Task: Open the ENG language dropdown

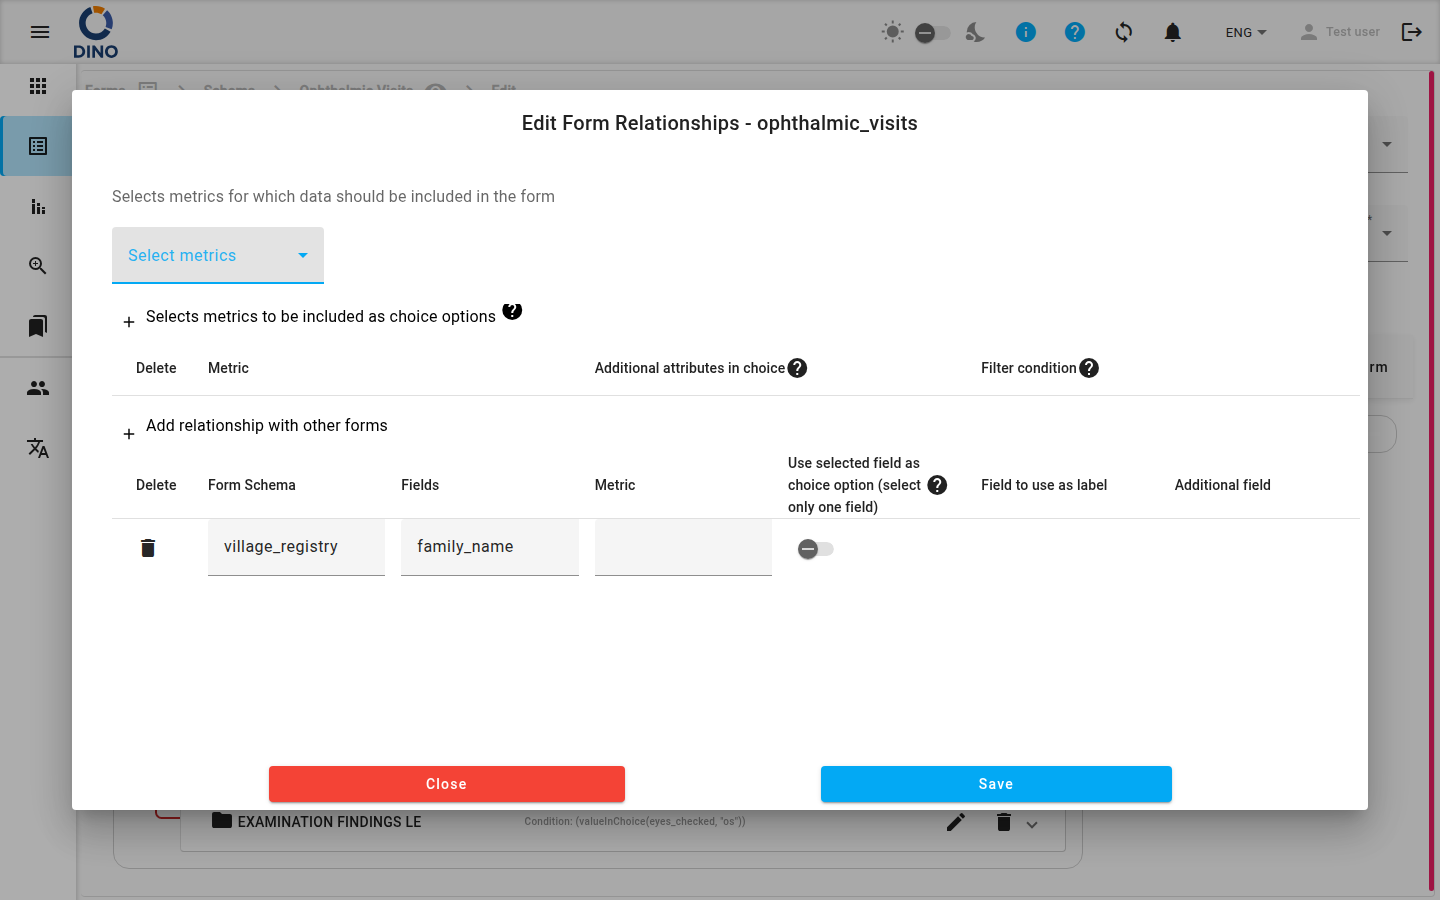Action: (1246, 32)
